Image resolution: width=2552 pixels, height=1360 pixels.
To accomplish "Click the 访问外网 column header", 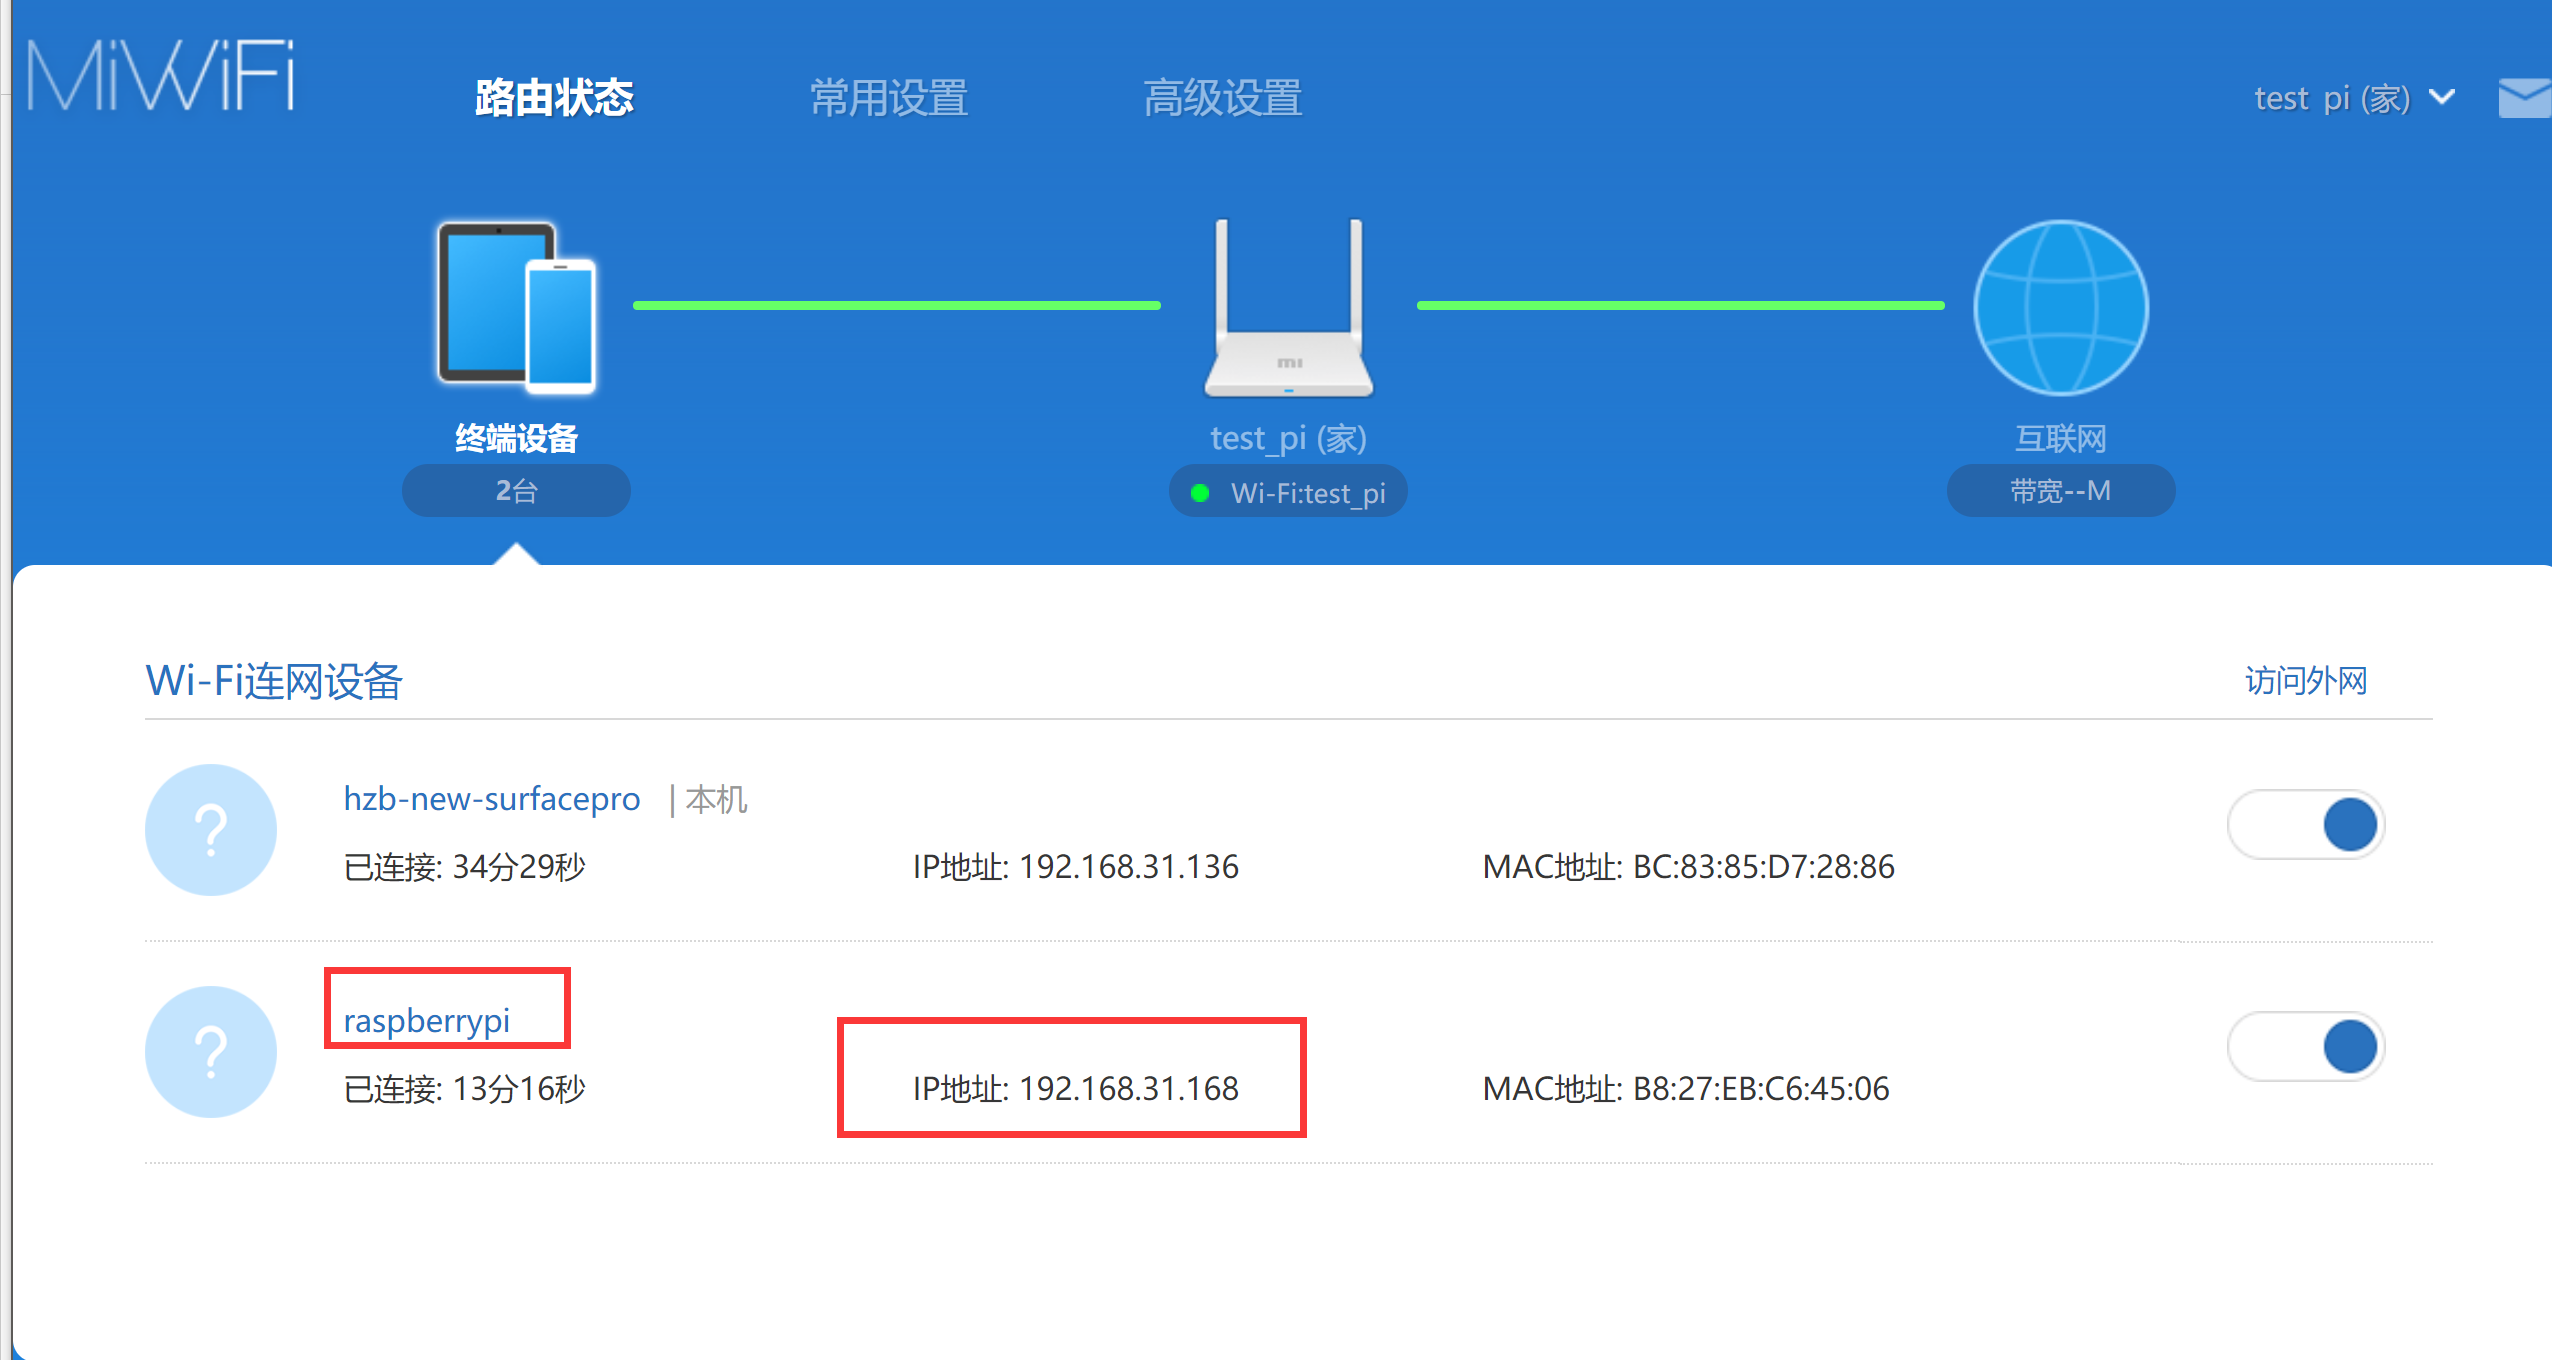I will click(2306, 681).
